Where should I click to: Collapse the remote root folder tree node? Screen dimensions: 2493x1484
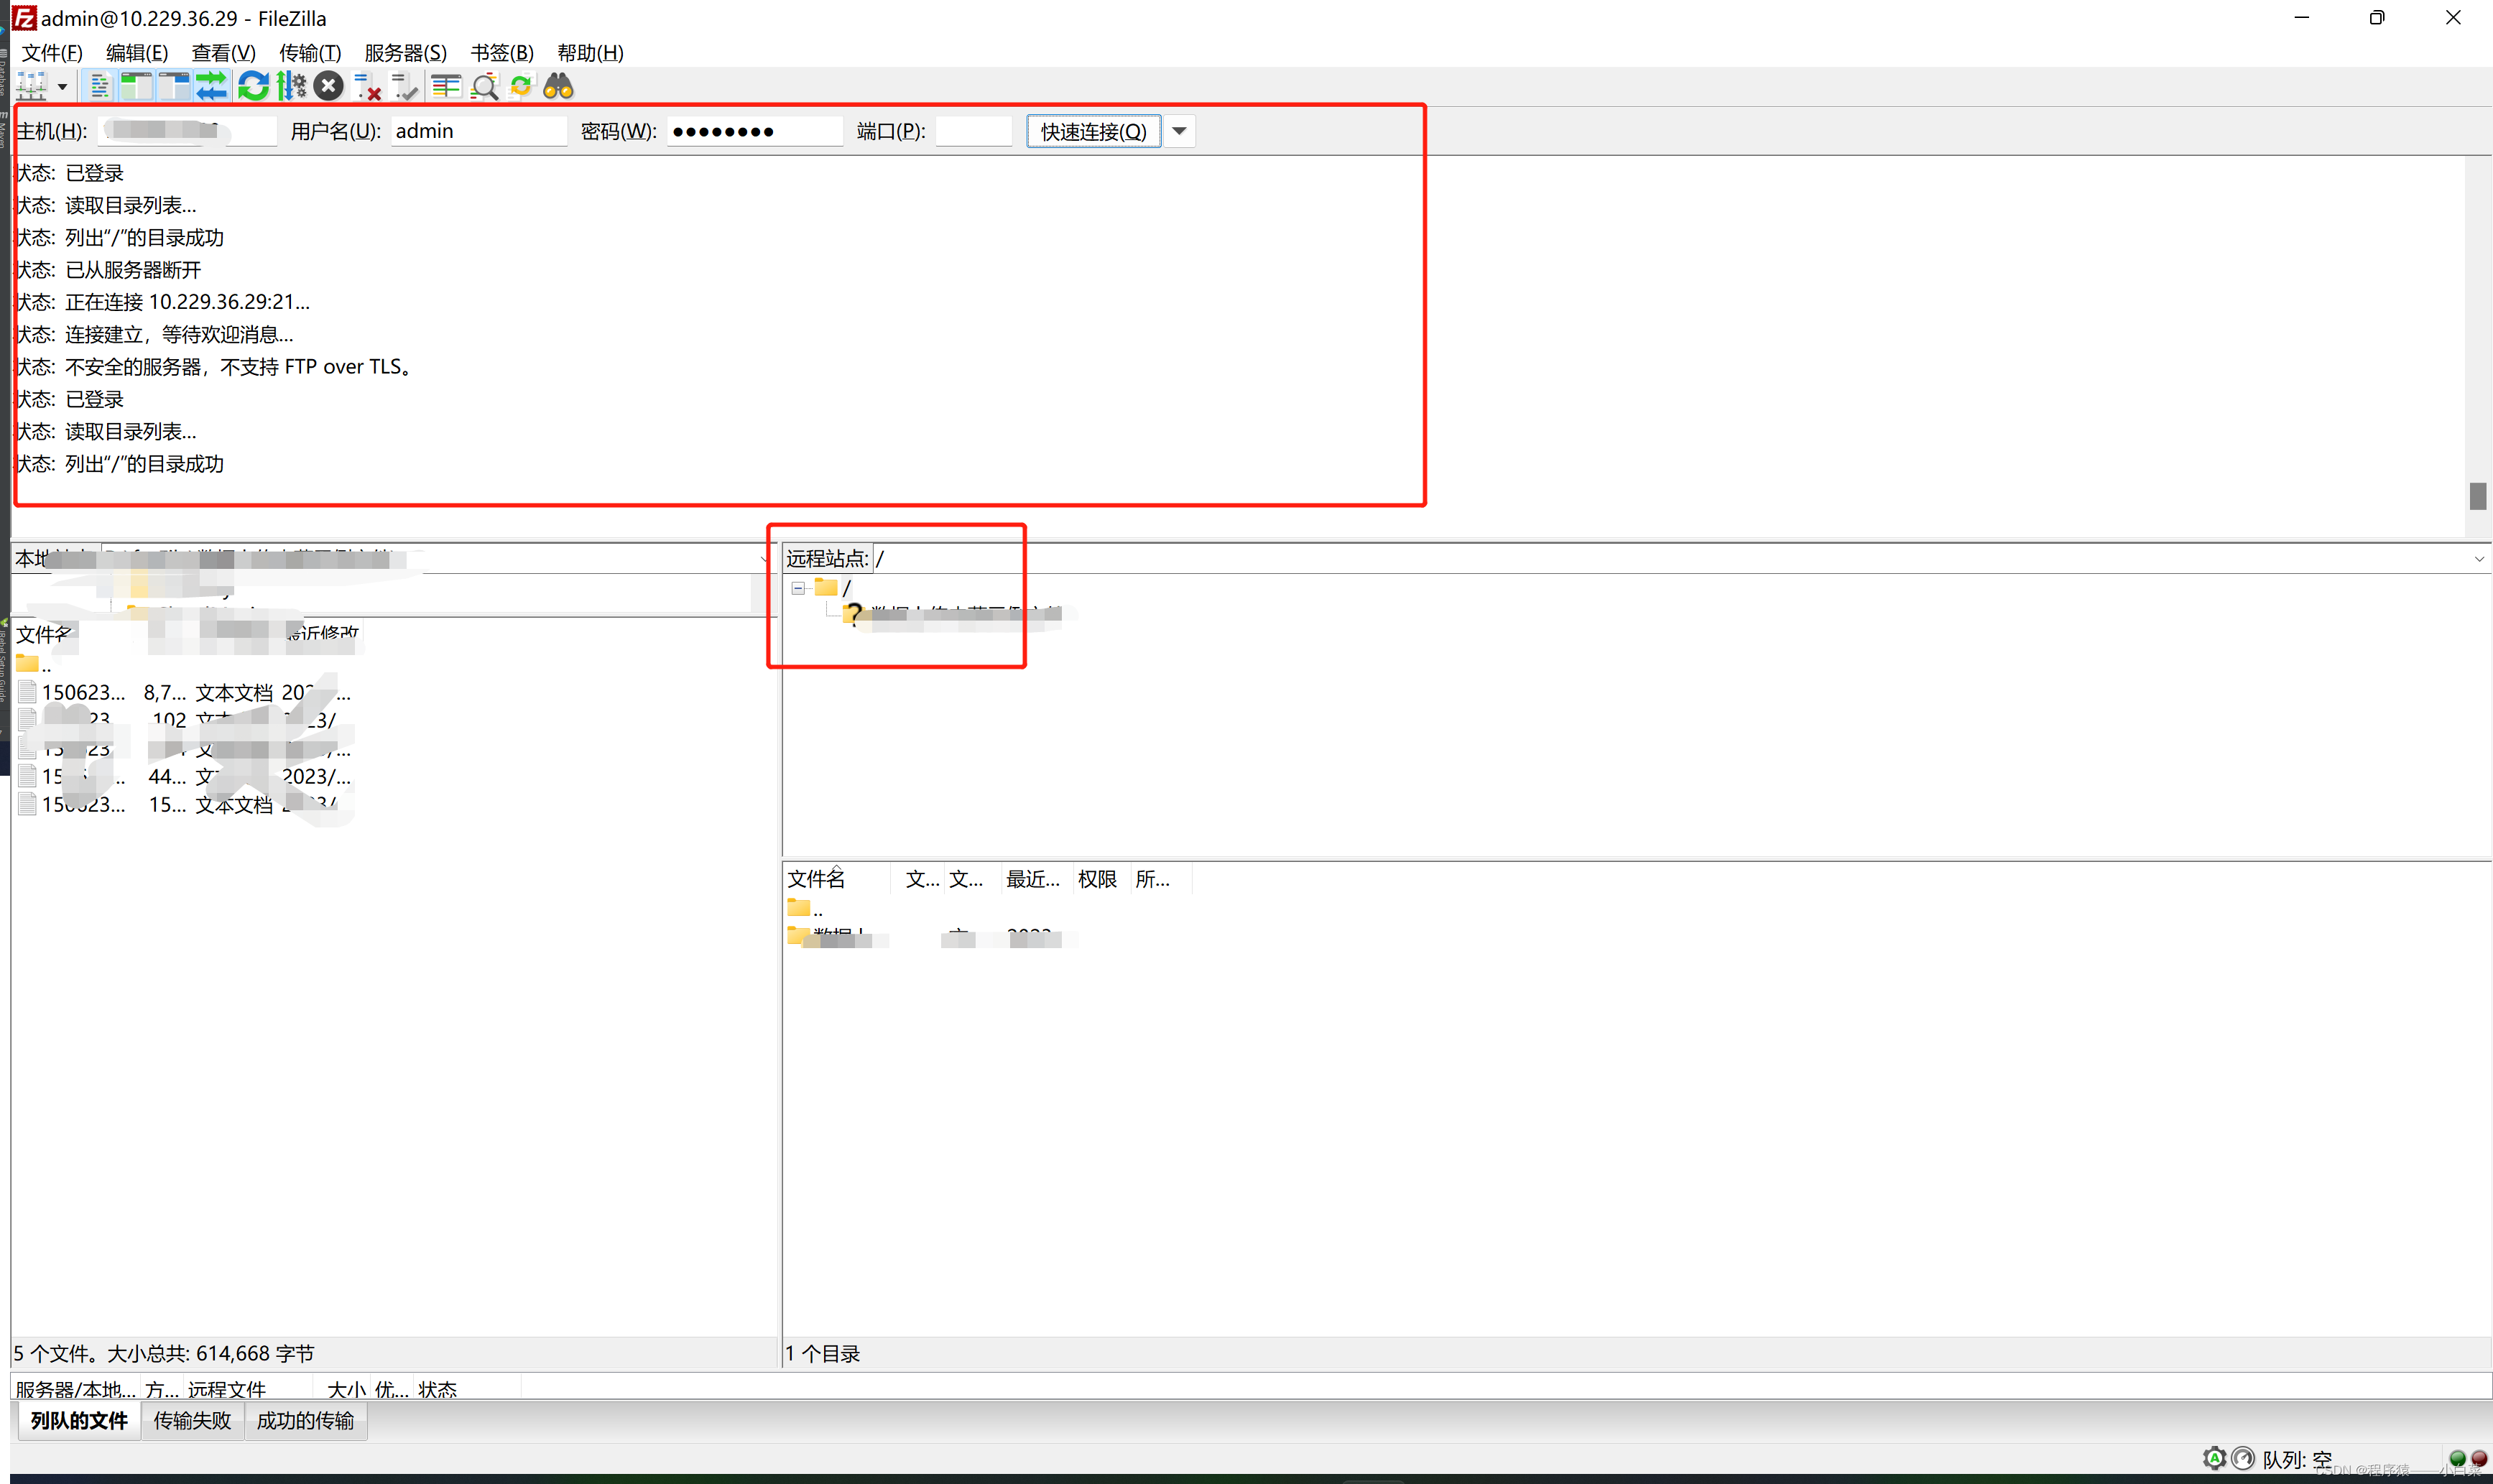(x=798, y=588)
